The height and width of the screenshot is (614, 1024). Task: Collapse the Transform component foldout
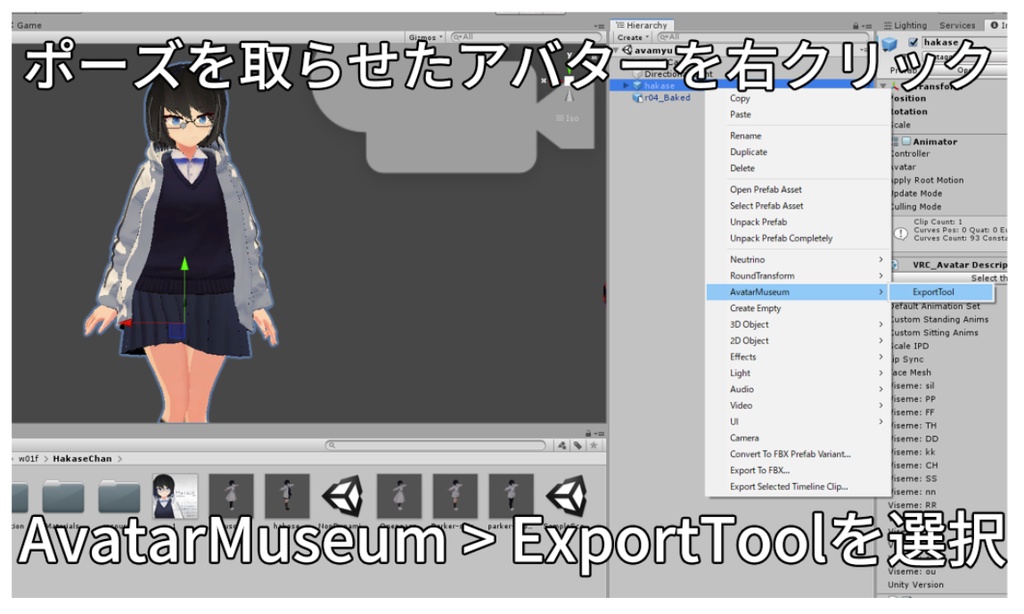(884, 86)
